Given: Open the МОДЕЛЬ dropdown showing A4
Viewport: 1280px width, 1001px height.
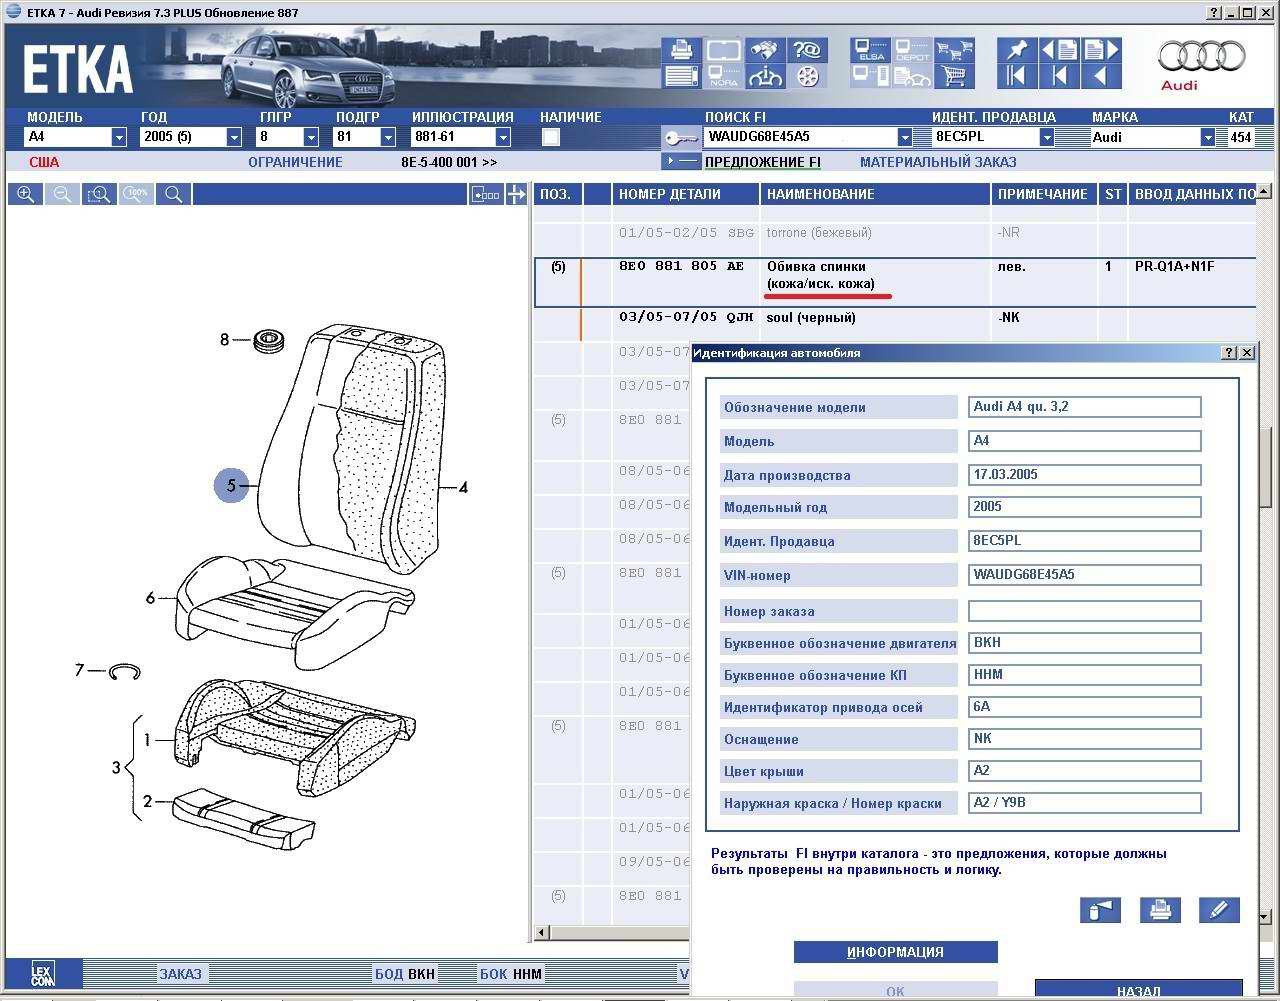Looking at the screenshot, I should (x=119, y=137).
